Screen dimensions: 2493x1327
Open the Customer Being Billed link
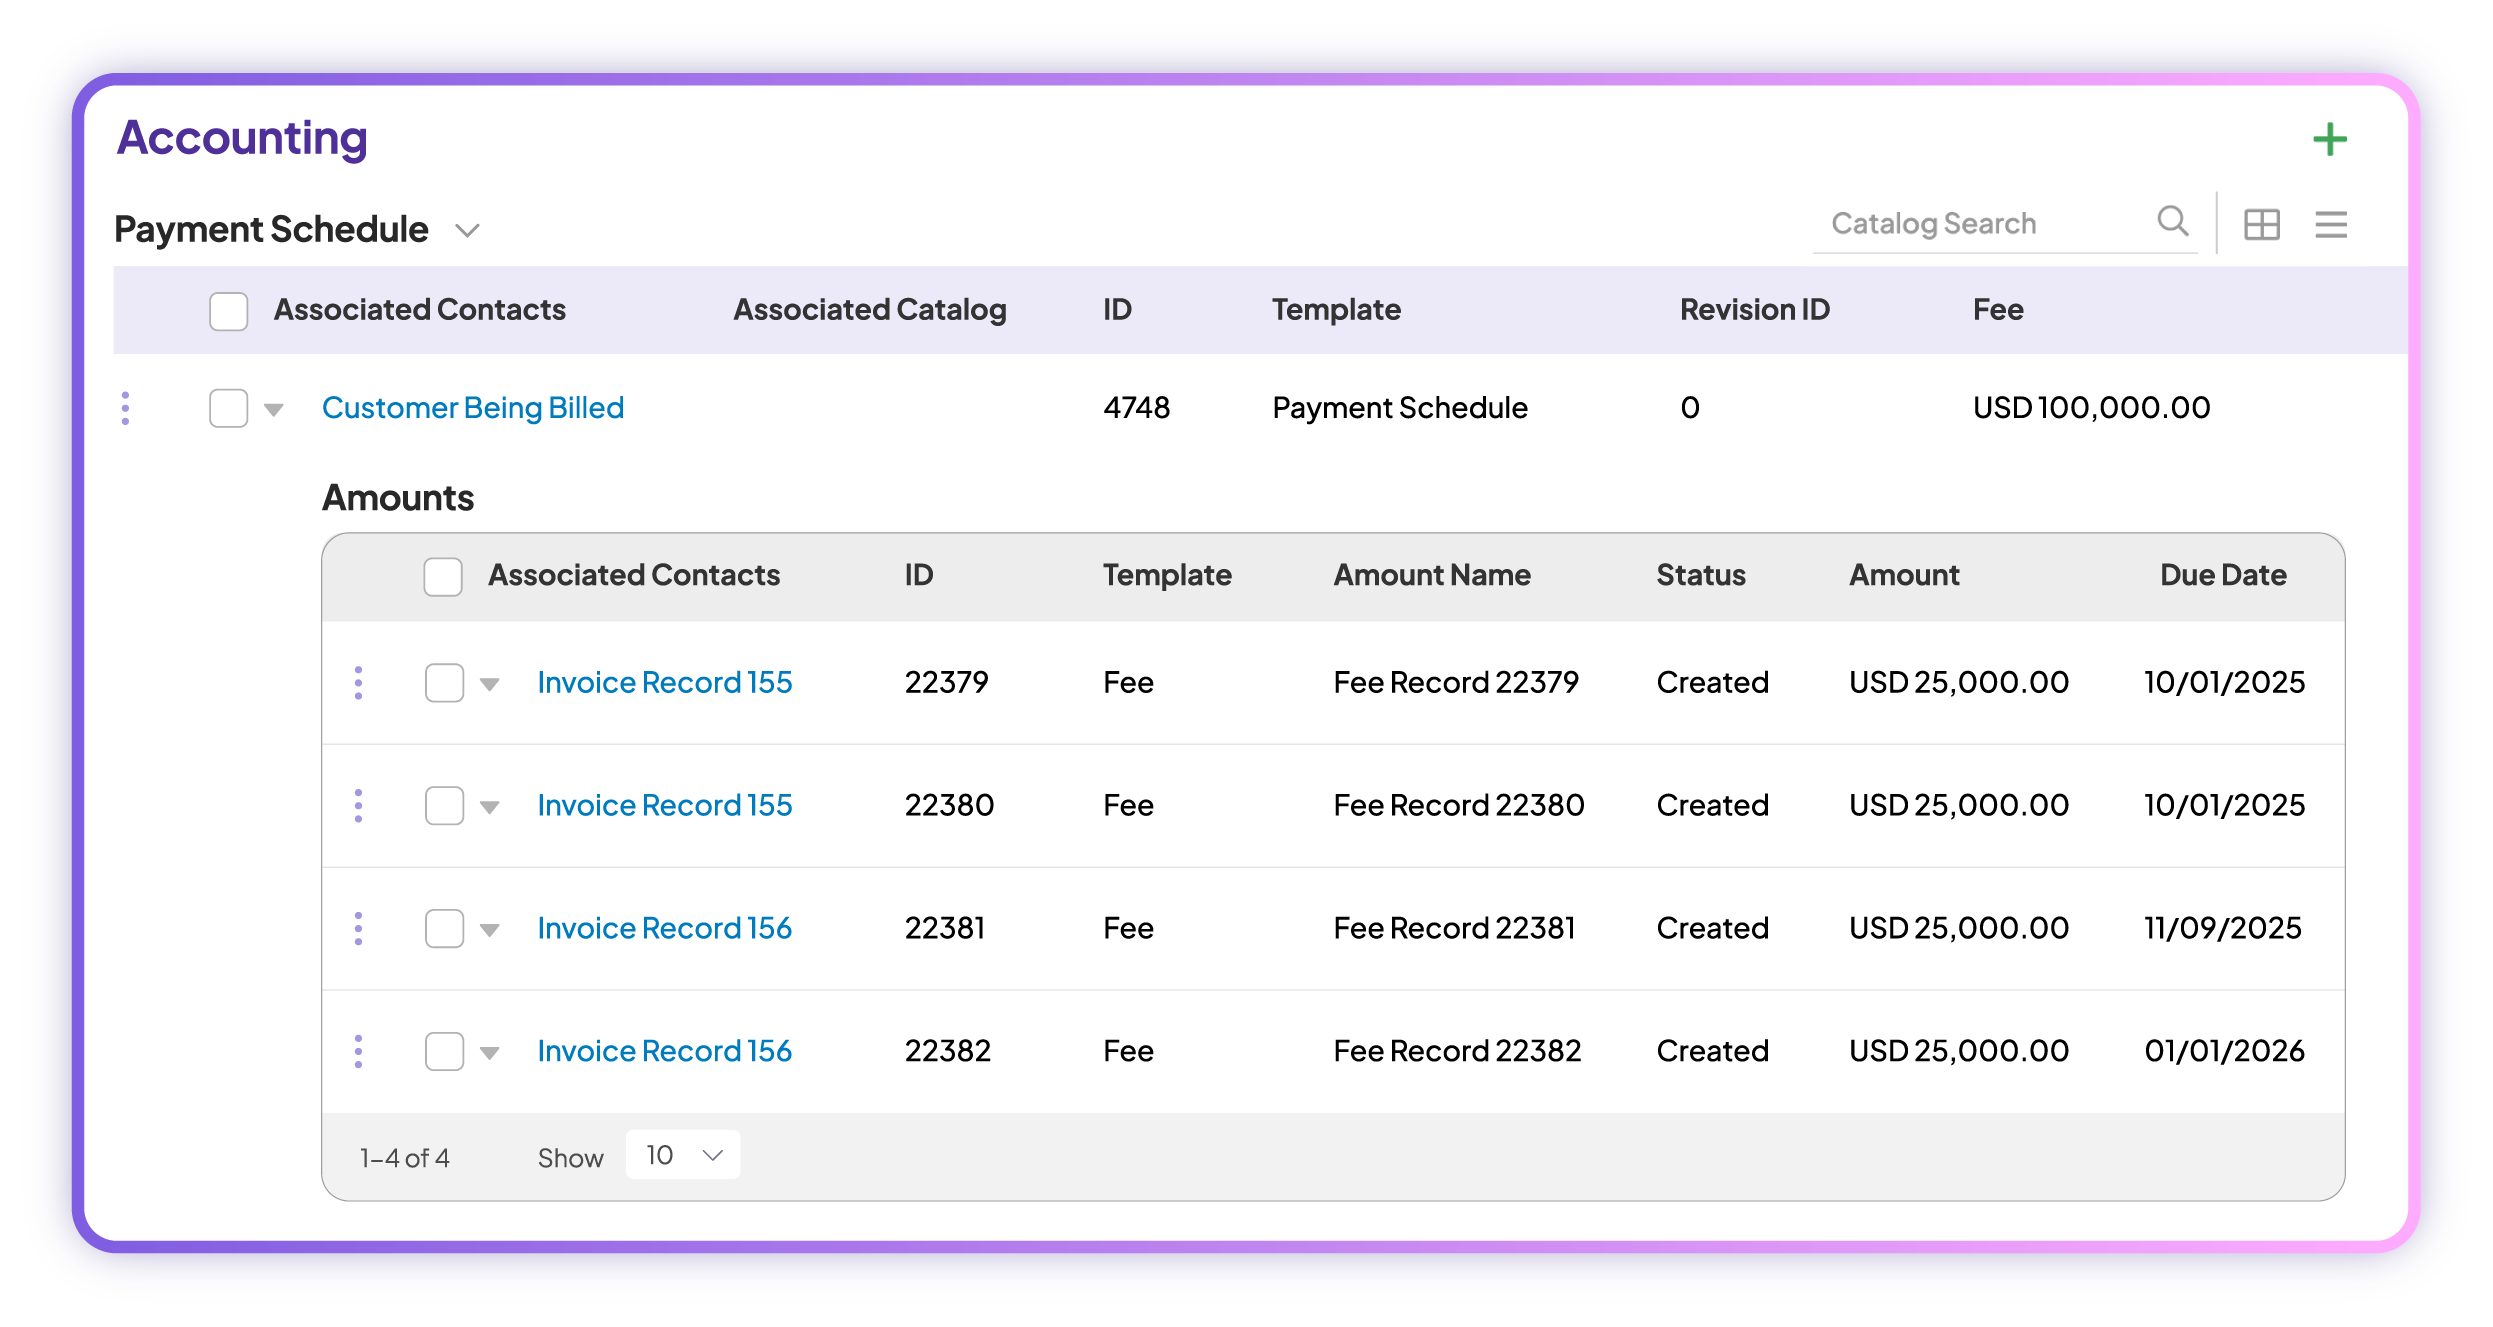[472, 408]
